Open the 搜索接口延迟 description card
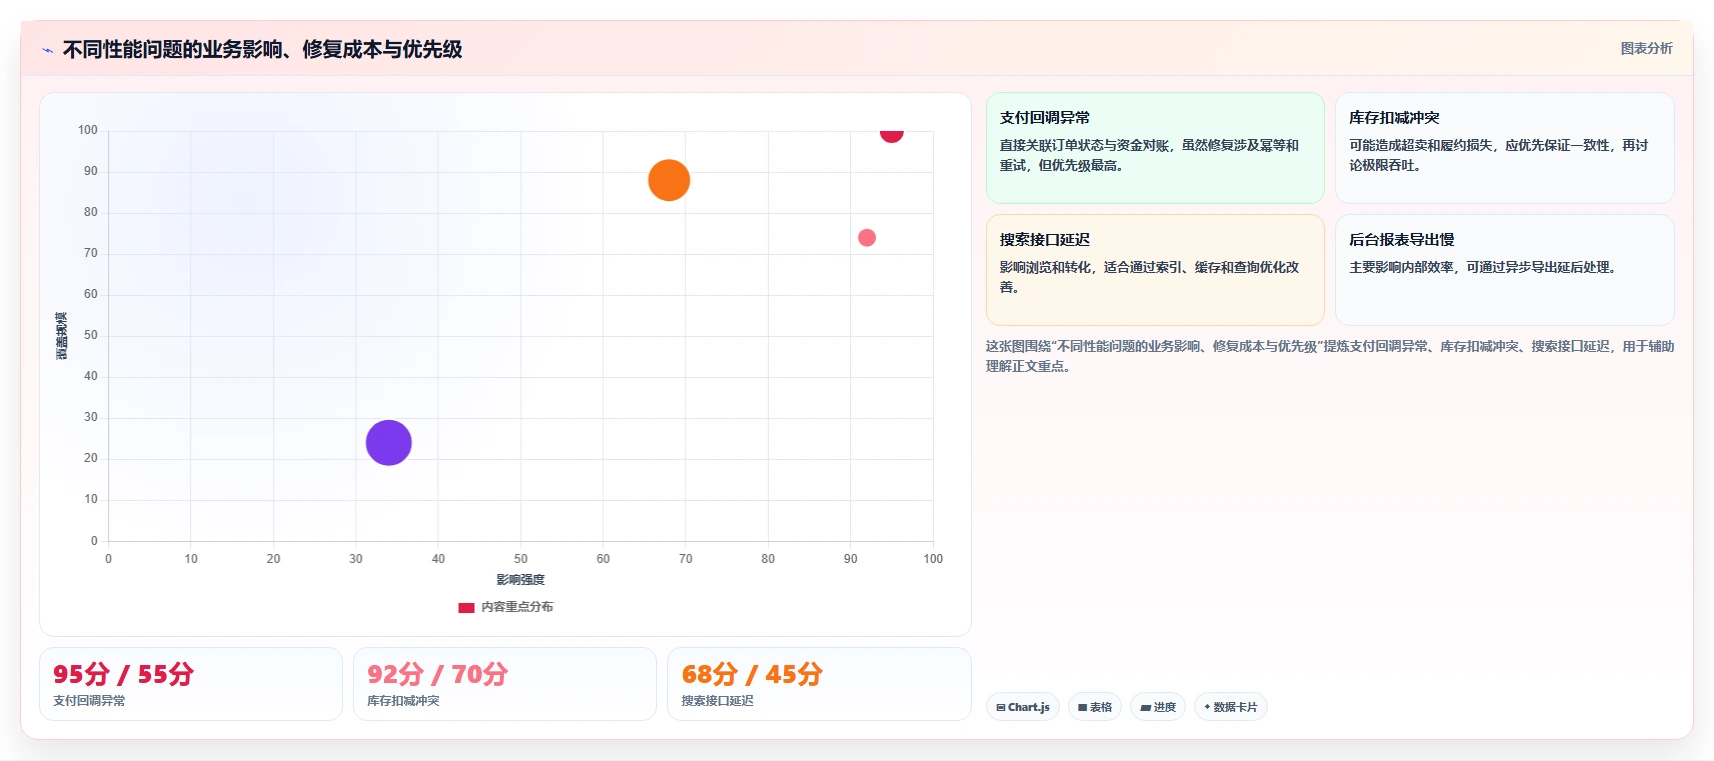The height and width of the screenshot is (761, 1714). tap(1155, 270)
